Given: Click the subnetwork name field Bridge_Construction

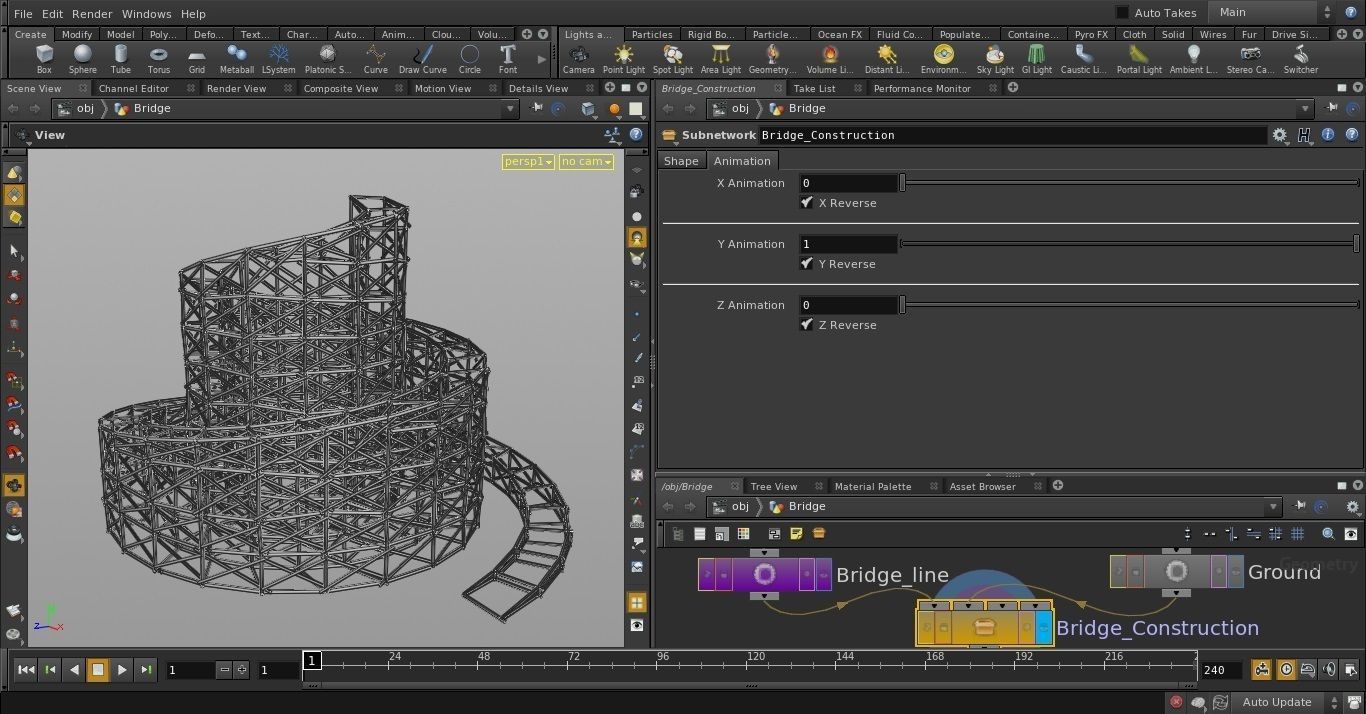Looking at the screenshot, I should pos(1012,135).
